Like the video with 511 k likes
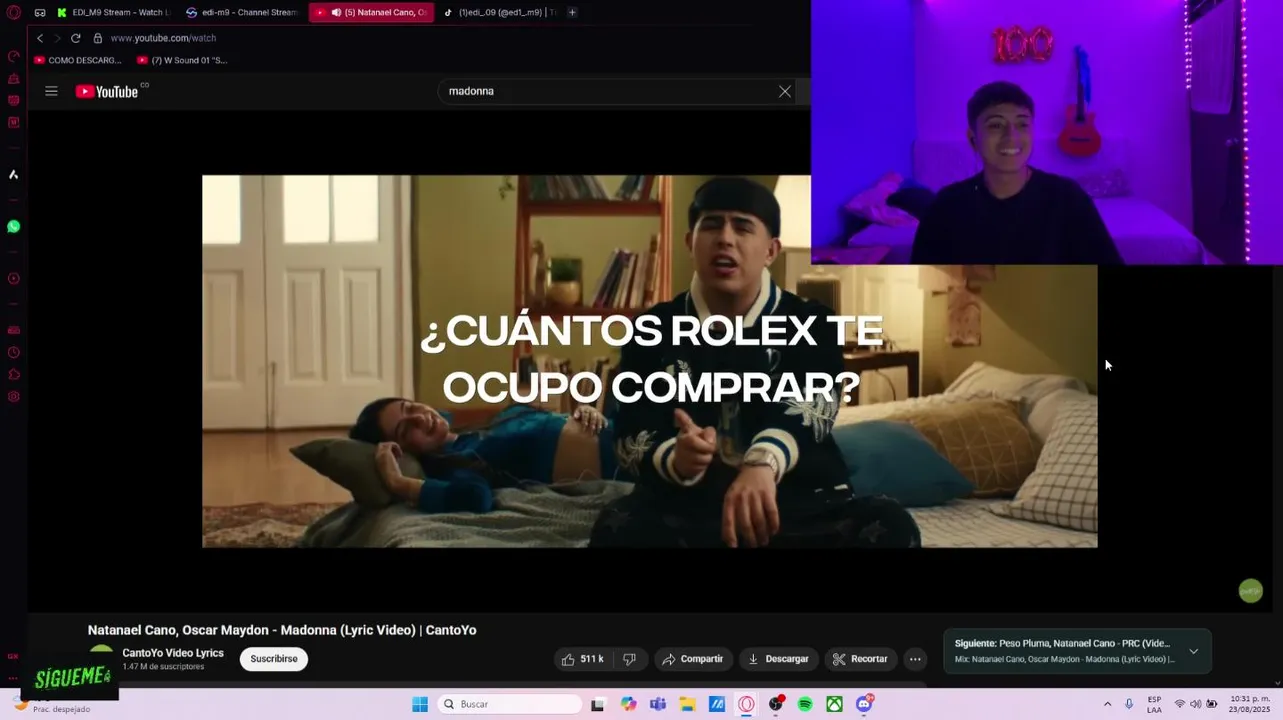This screenshot has height=720, width=1283. [x=582, y=659]
